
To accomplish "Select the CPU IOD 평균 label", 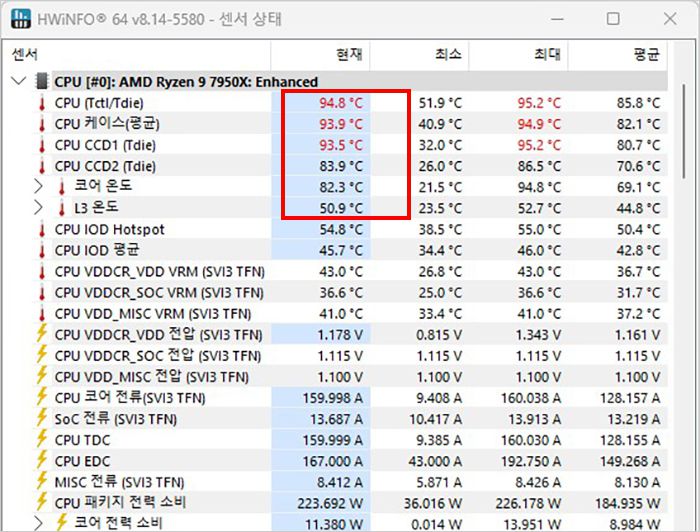I will pyautogui.click(x=97, y=250).
